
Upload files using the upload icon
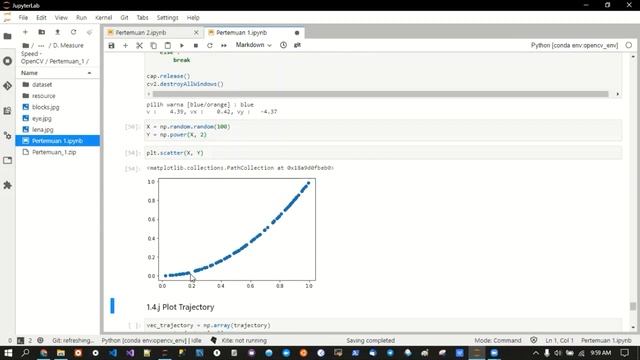58,32
